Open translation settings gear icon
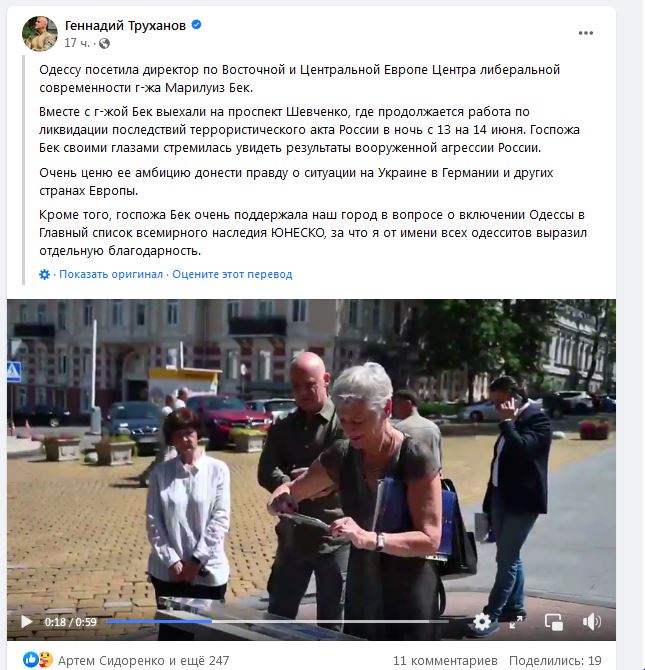 coord(44,274)
